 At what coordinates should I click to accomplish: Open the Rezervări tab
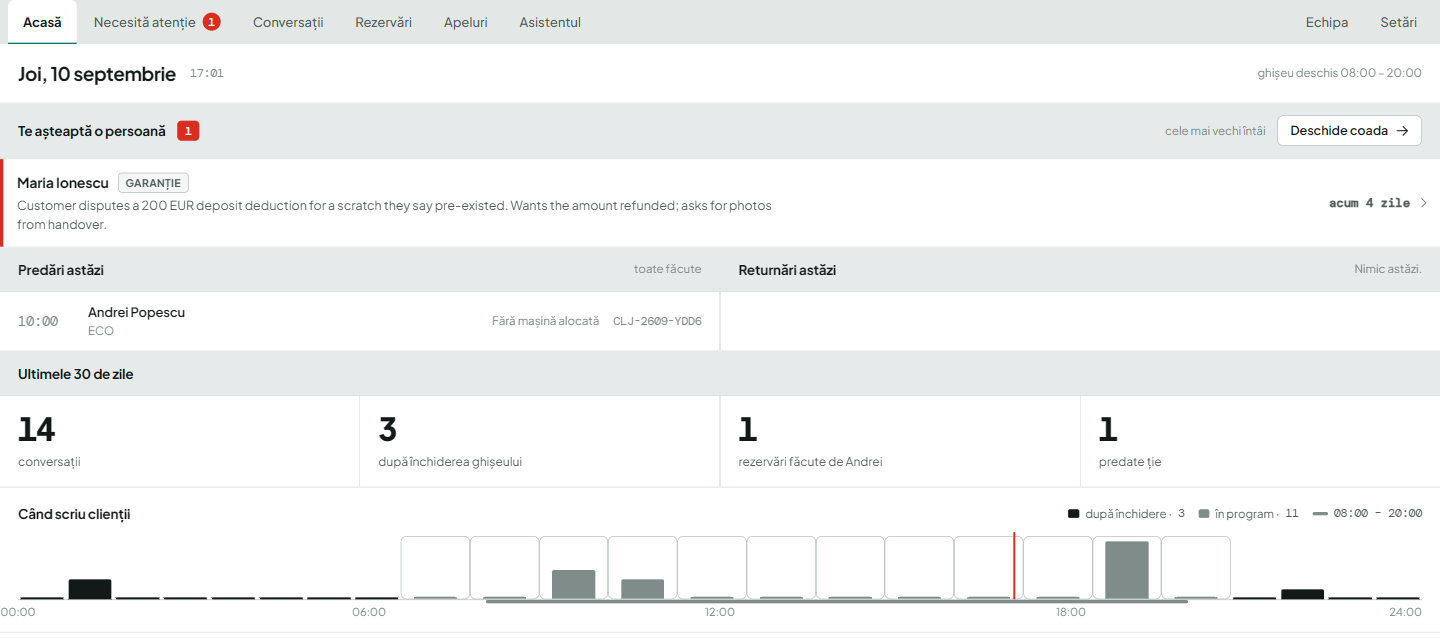coord(383,22)
